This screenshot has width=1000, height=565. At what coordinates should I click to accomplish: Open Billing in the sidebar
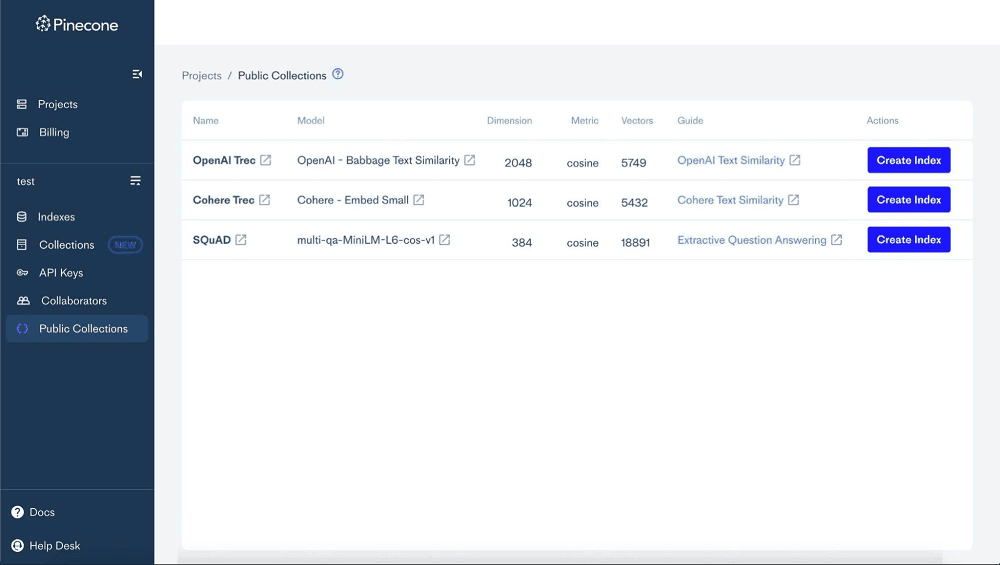pyautogui.click(x=54, y=132)
